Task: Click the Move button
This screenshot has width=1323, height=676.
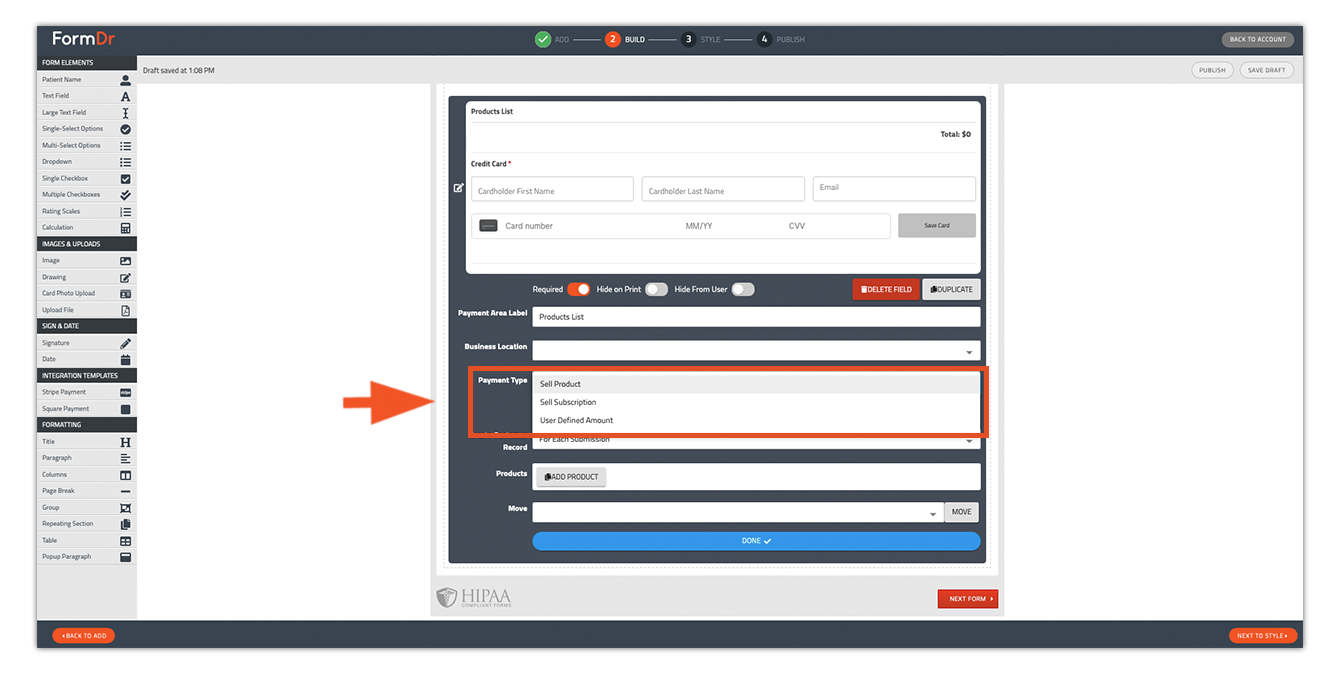Action: (x=961, y=512)
